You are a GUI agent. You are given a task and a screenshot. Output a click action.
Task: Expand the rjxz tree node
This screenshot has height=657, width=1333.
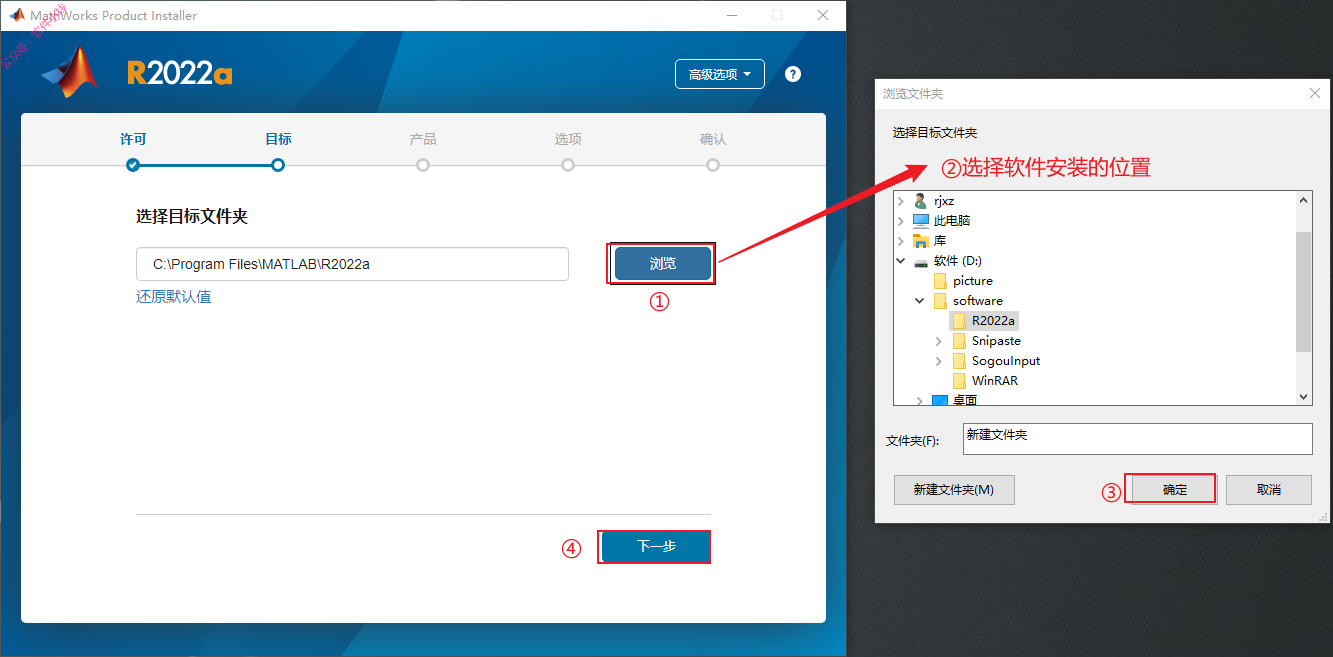click(901, 201)
